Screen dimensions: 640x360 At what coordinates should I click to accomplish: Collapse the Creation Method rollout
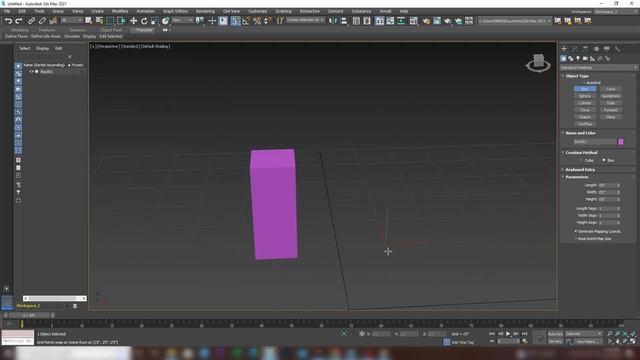598,152
